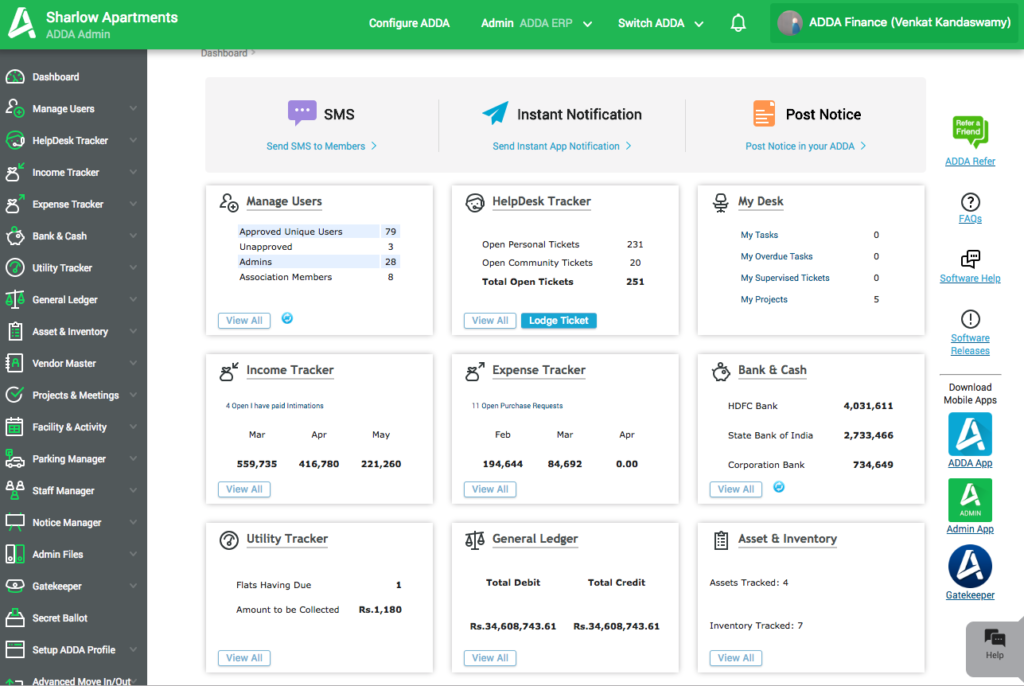Select Approved Unique Users row

[319, 231]
